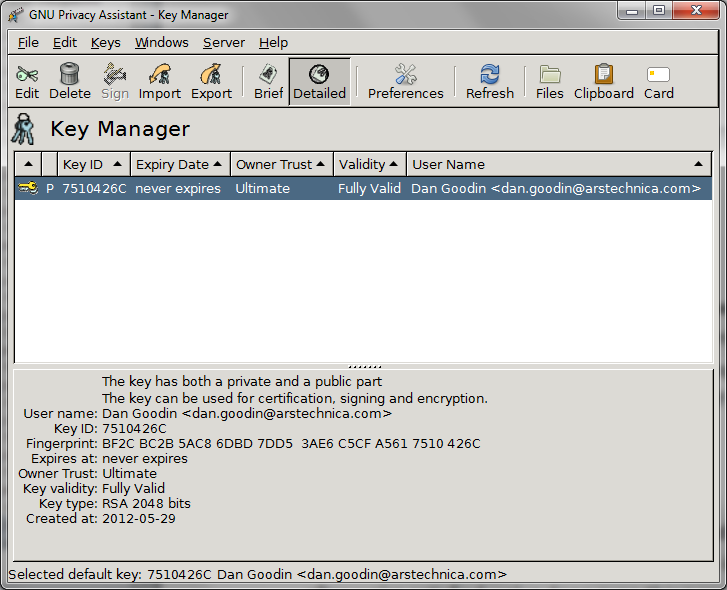This screenshot has height=590, width=727.
Task: Click the Refresh icon
Action: [x=490, y=74]
